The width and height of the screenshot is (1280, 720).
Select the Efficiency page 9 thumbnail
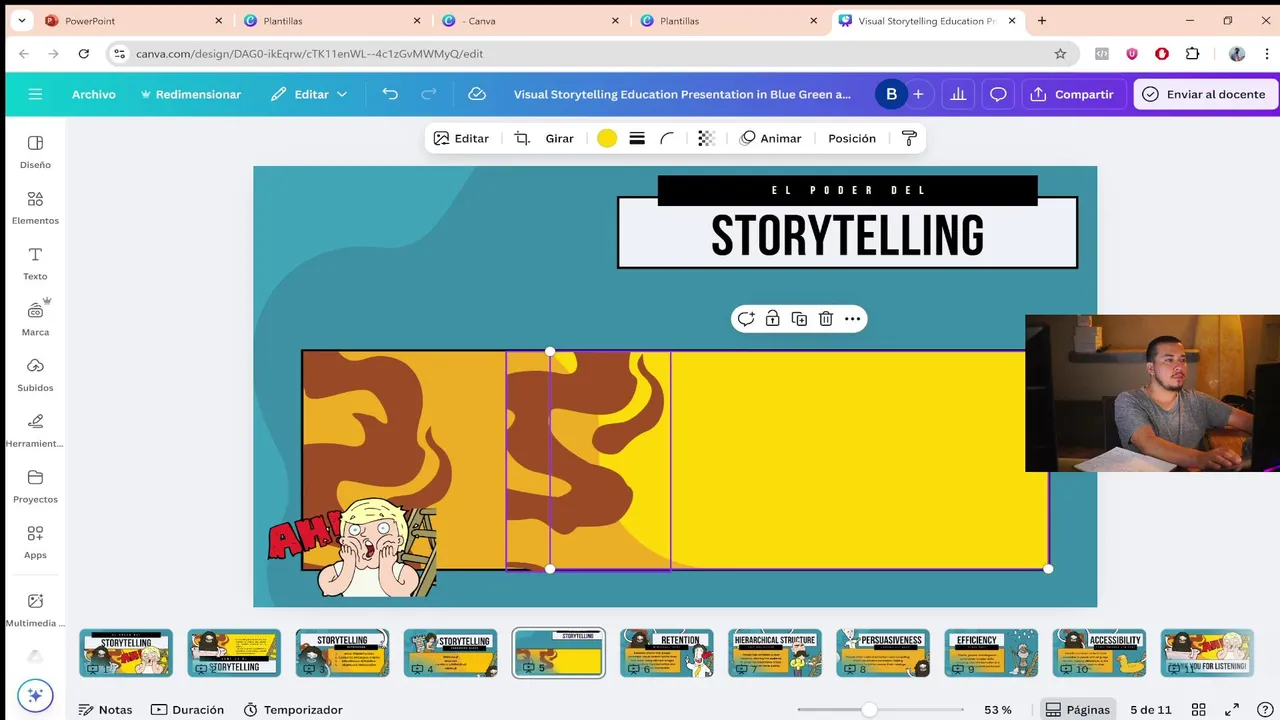pos(991,653)
